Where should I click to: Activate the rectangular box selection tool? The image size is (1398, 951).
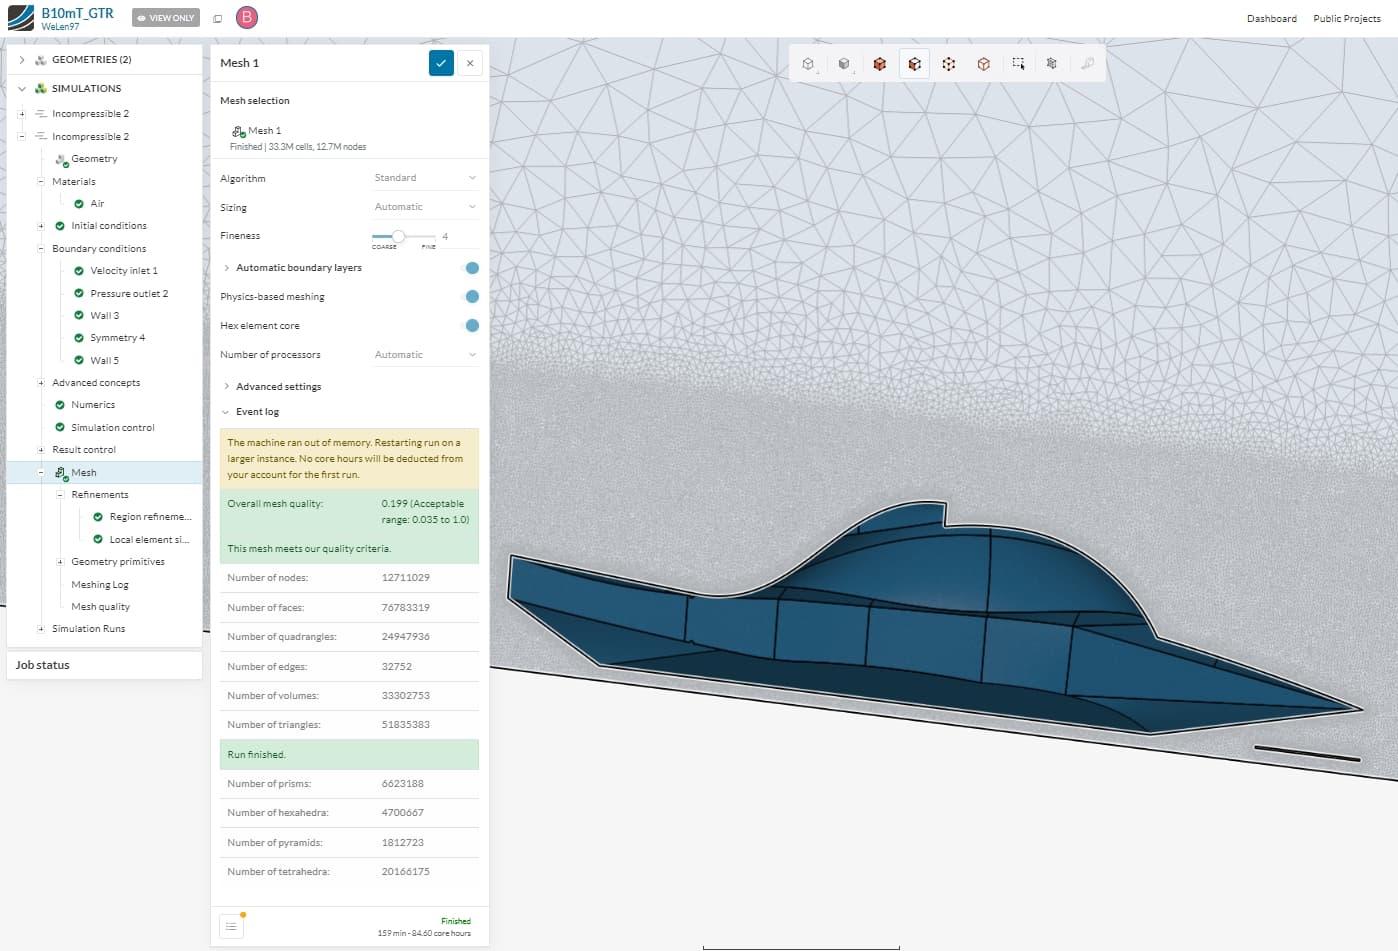1018,63
